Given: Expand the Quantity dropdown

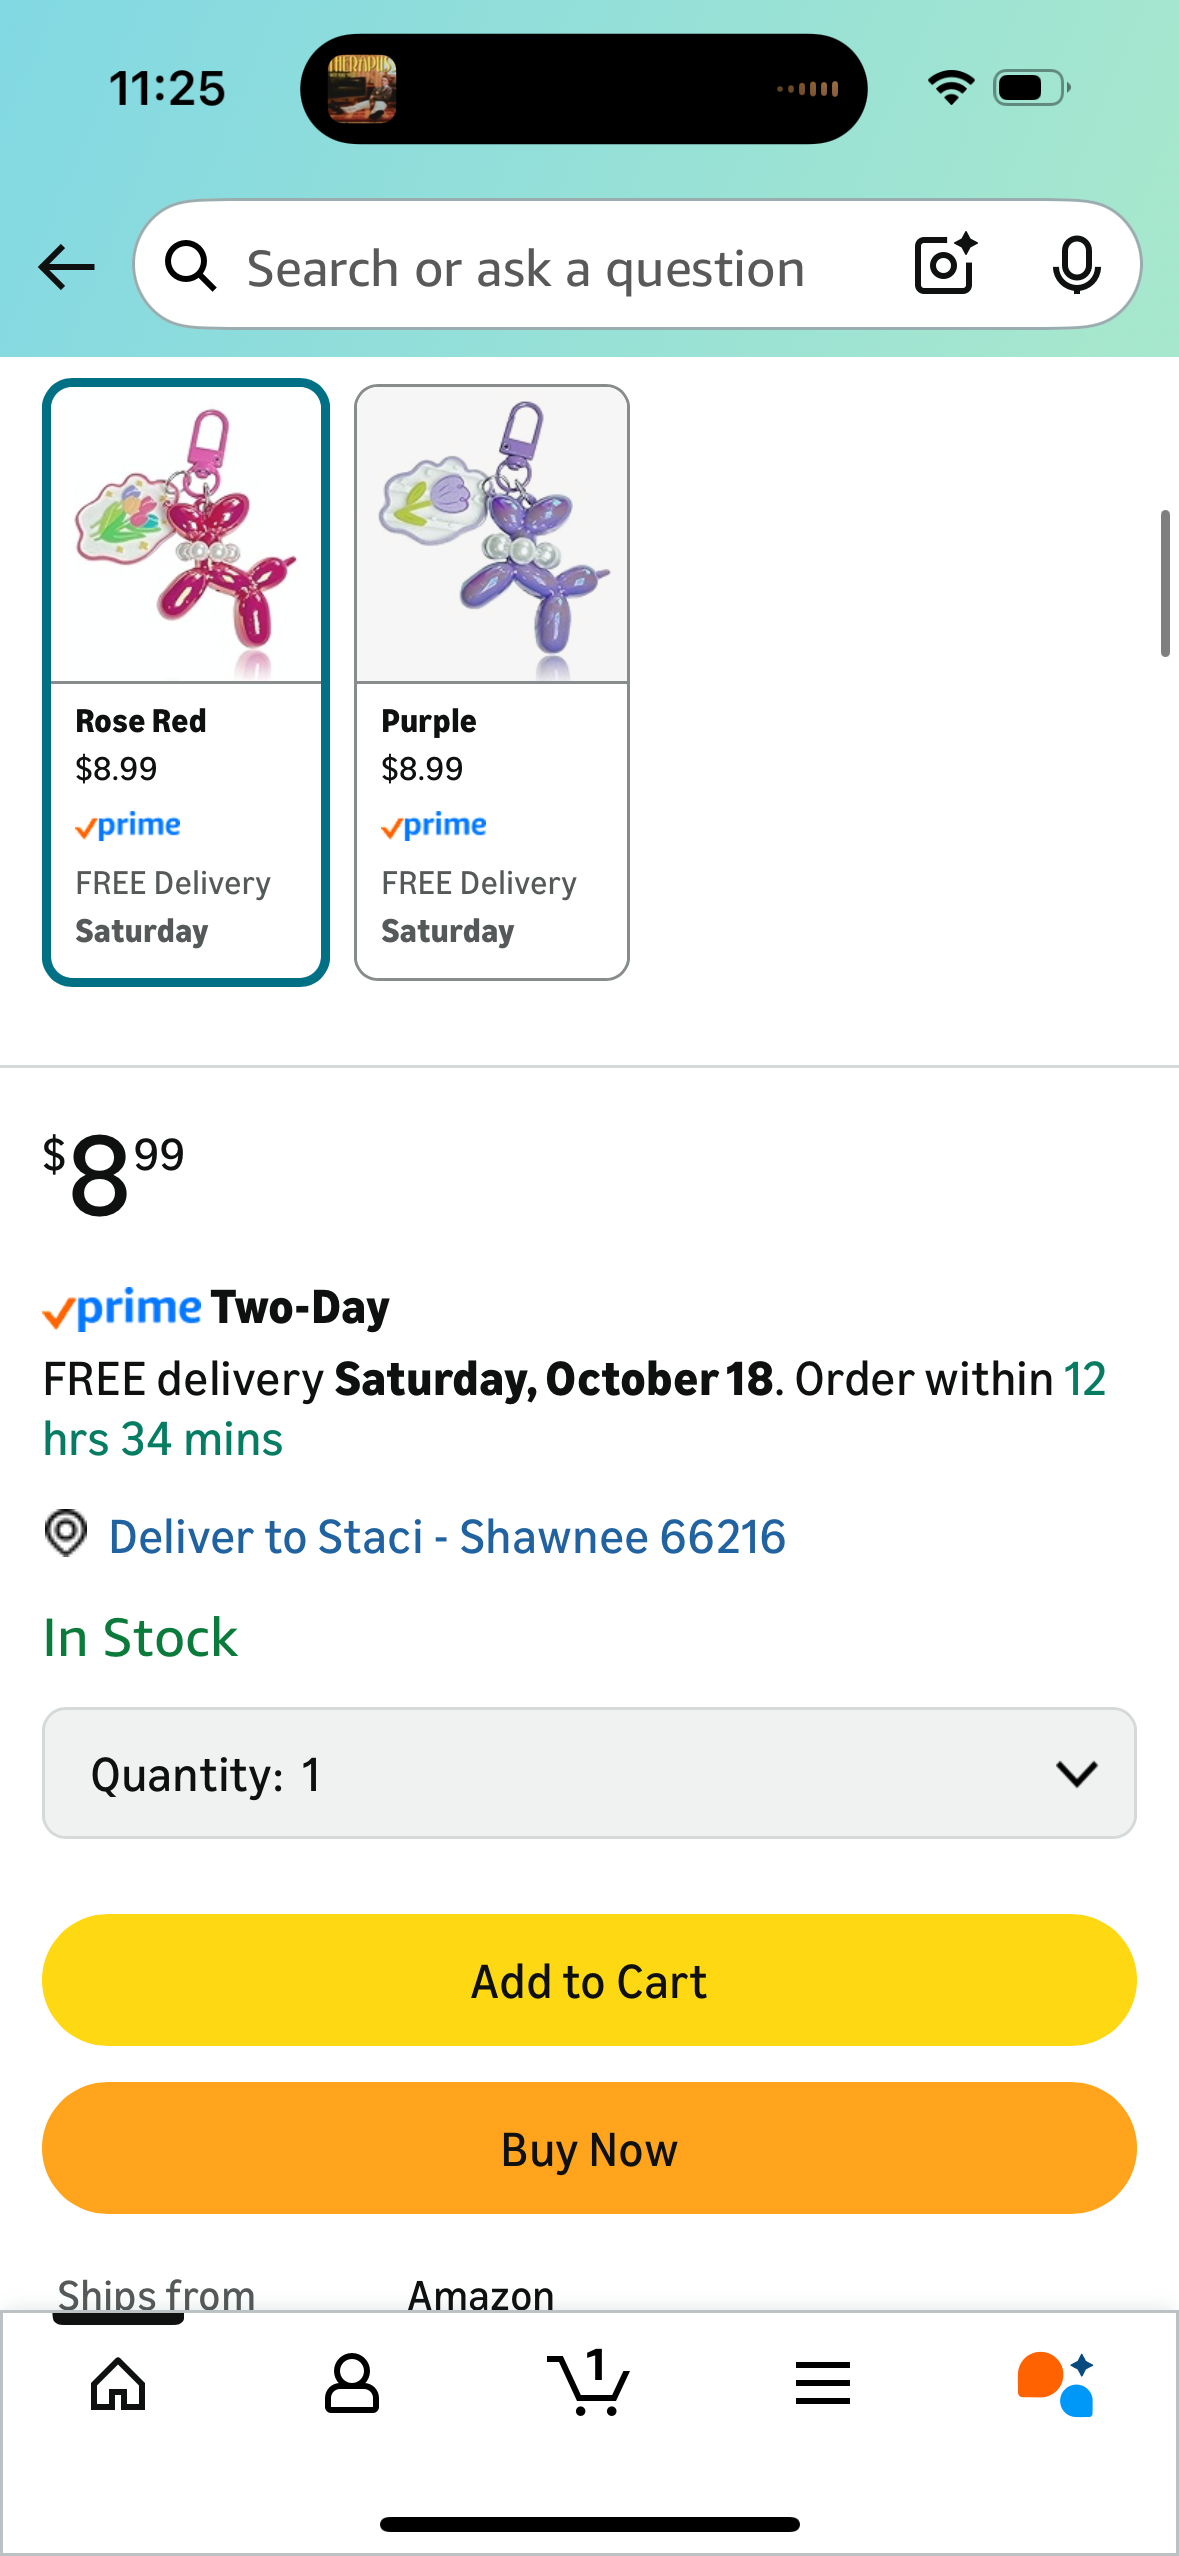Looking at the screenshot, I should point(589,1773).
